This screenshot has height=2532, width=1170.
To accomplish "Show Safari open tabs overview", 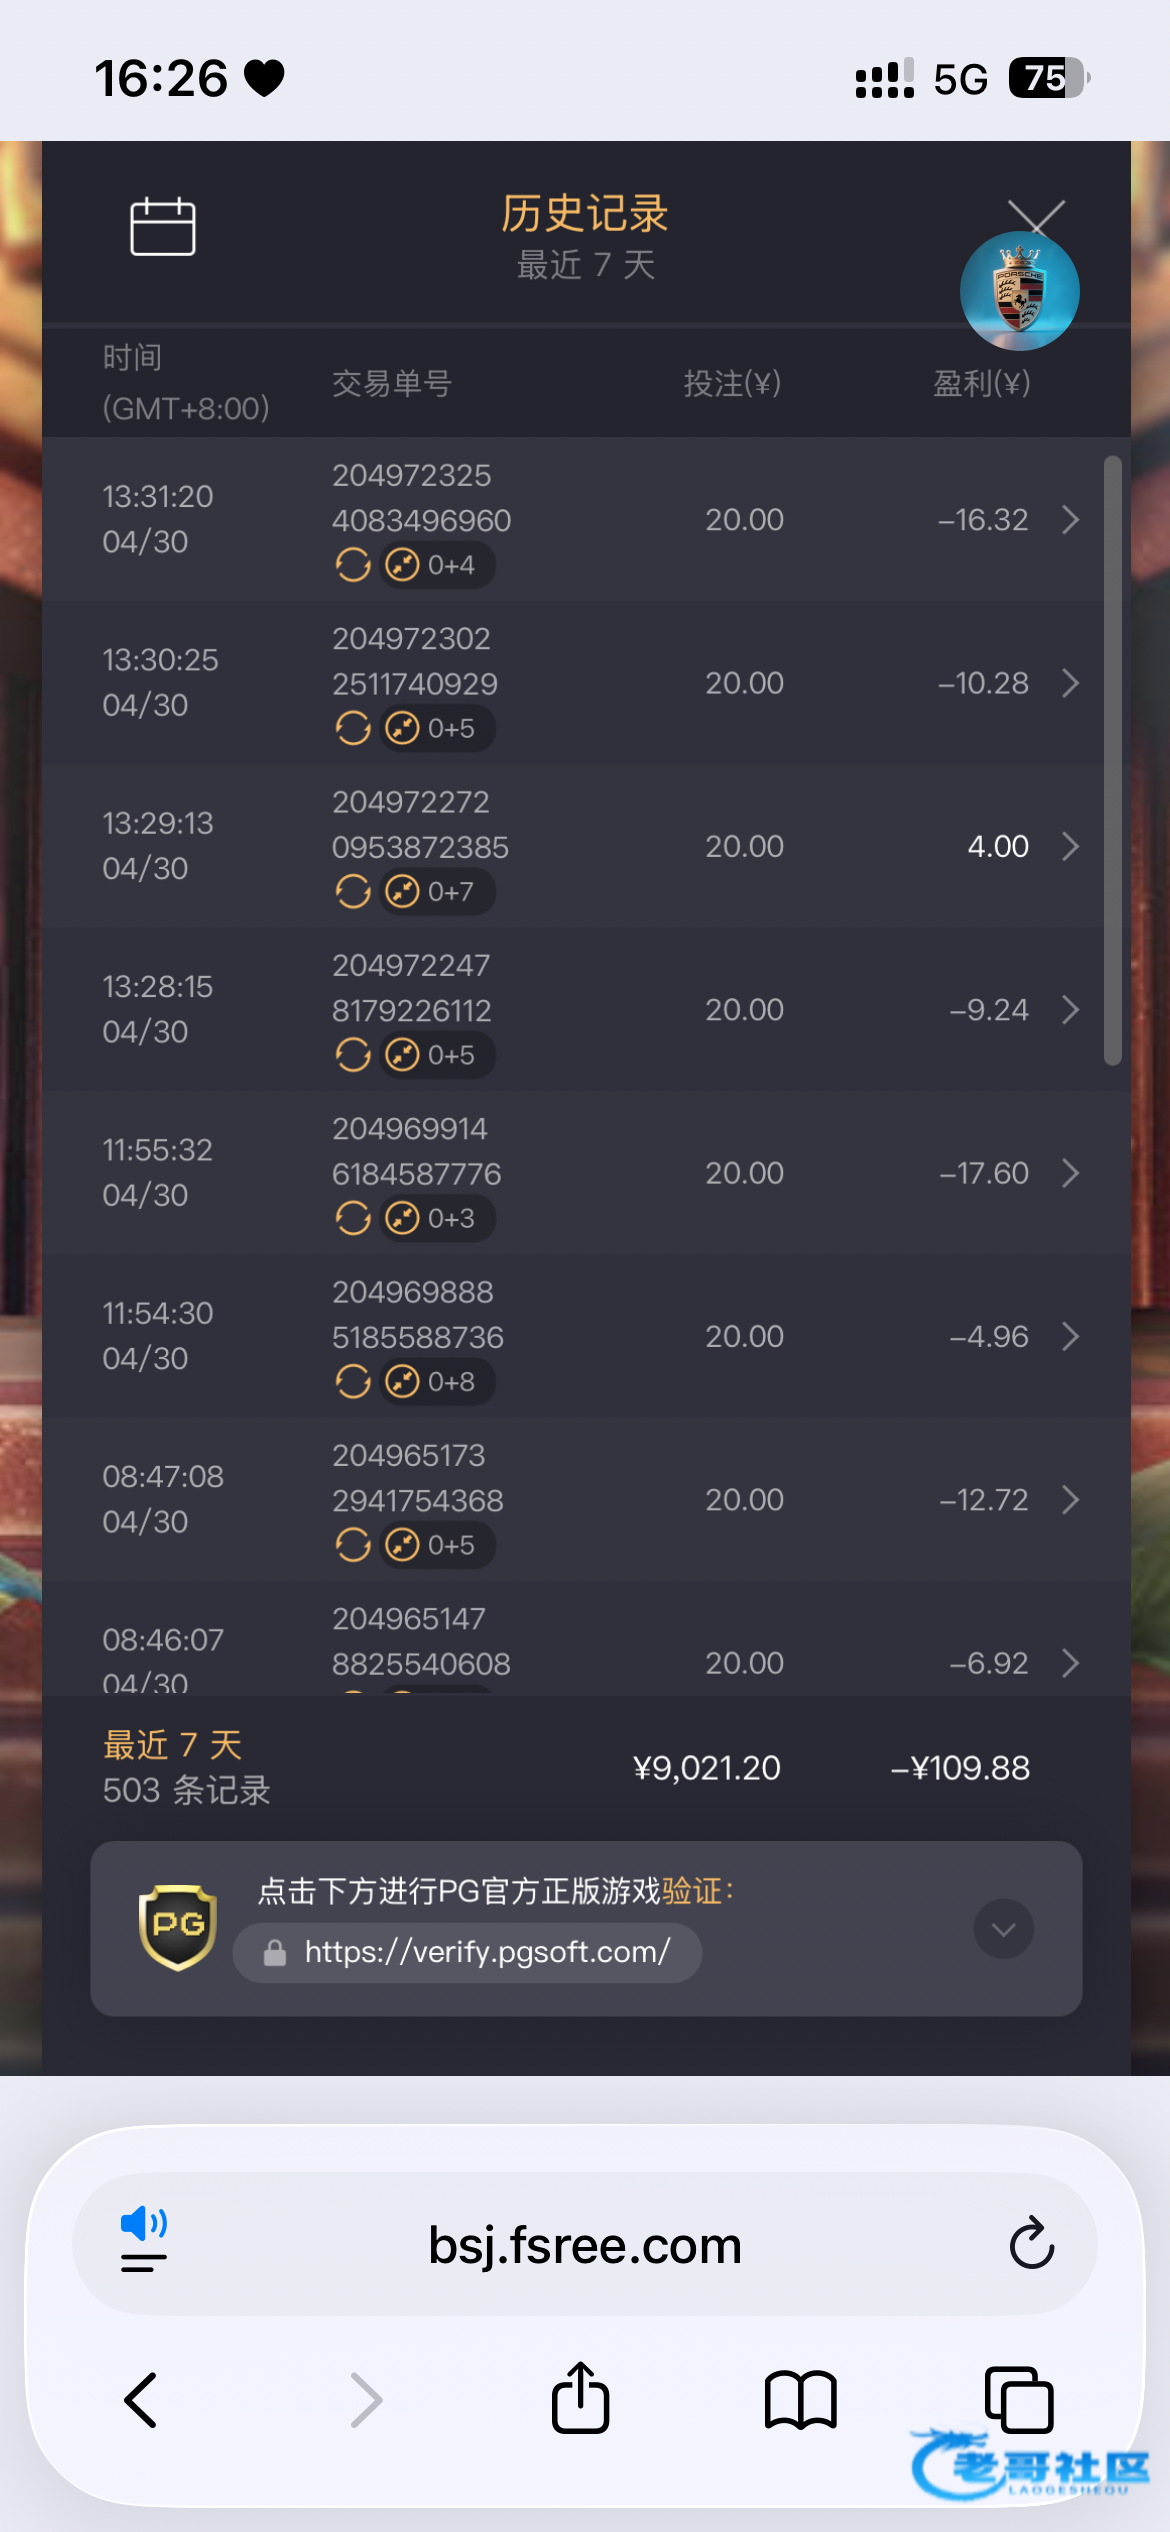I will [x=1019, y=2399].
